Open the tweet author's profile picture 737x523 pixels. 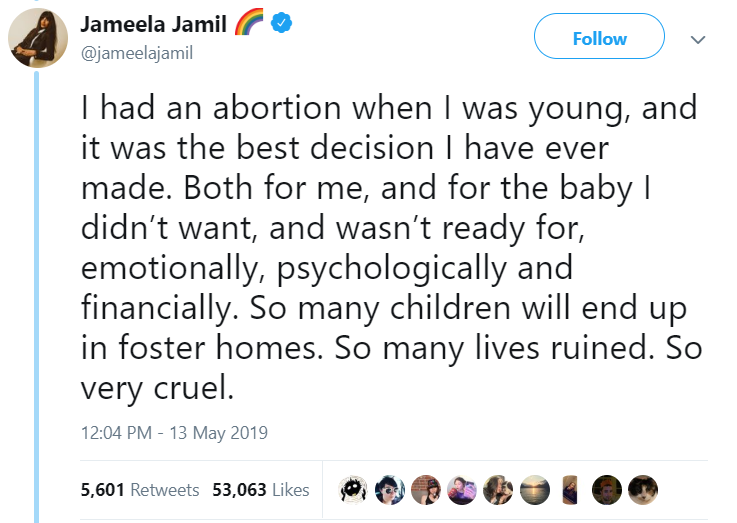38,37
